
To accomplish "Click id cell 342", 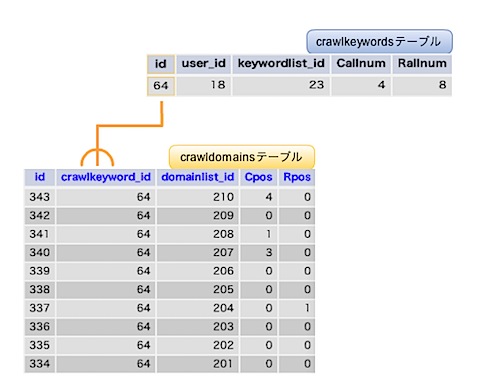I will point(40,216).
